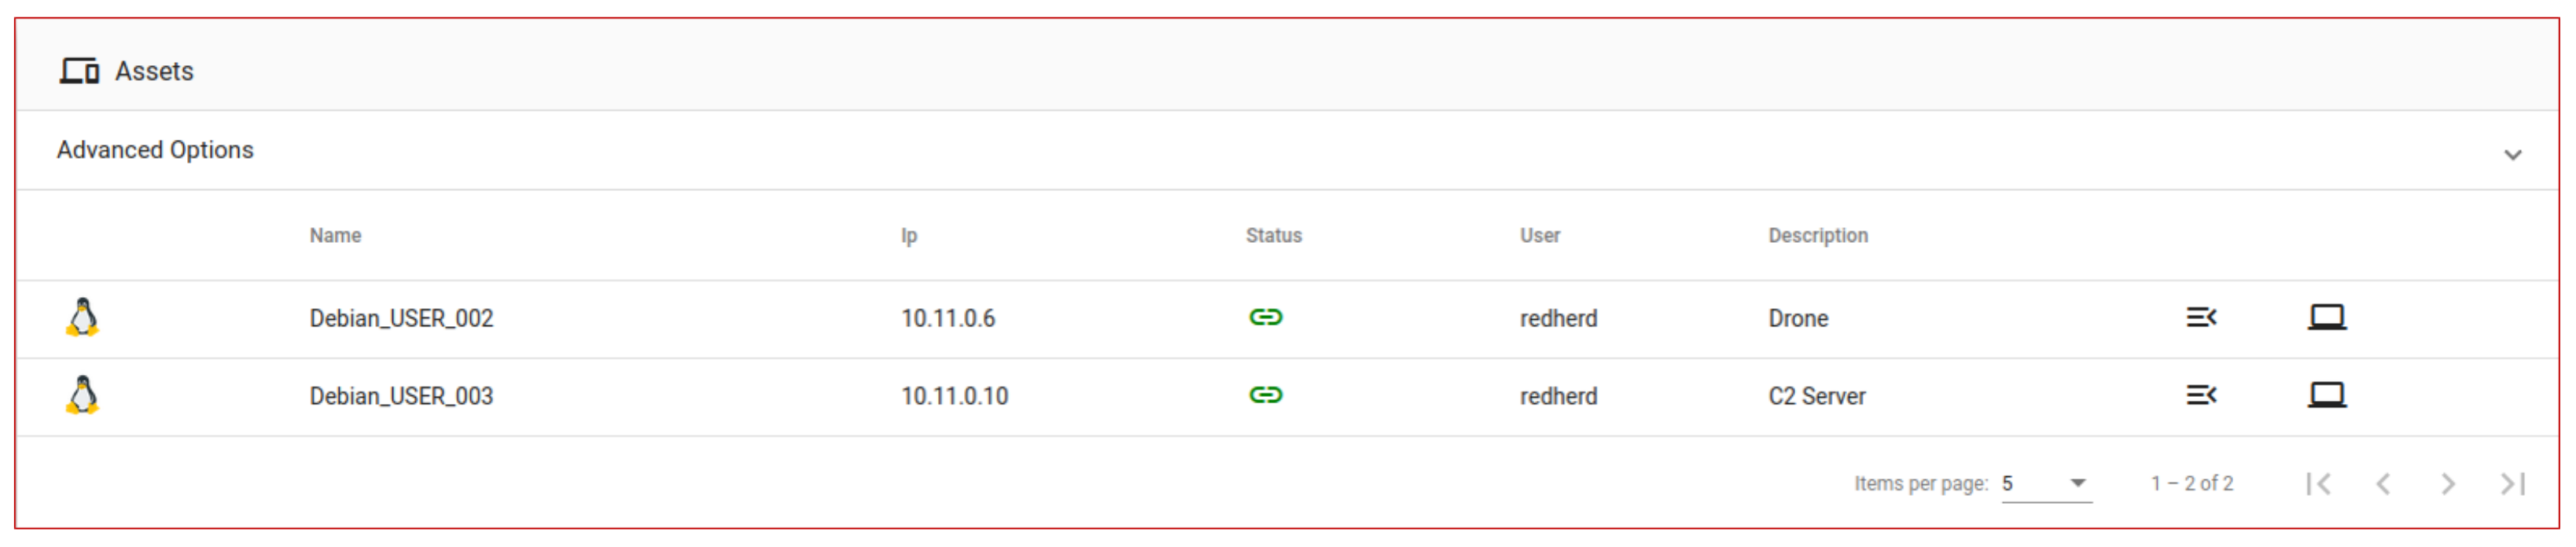Open the laptop terminal icon for Debian_USER_003
2576x547 pixels.
[x=2326, y=395]
